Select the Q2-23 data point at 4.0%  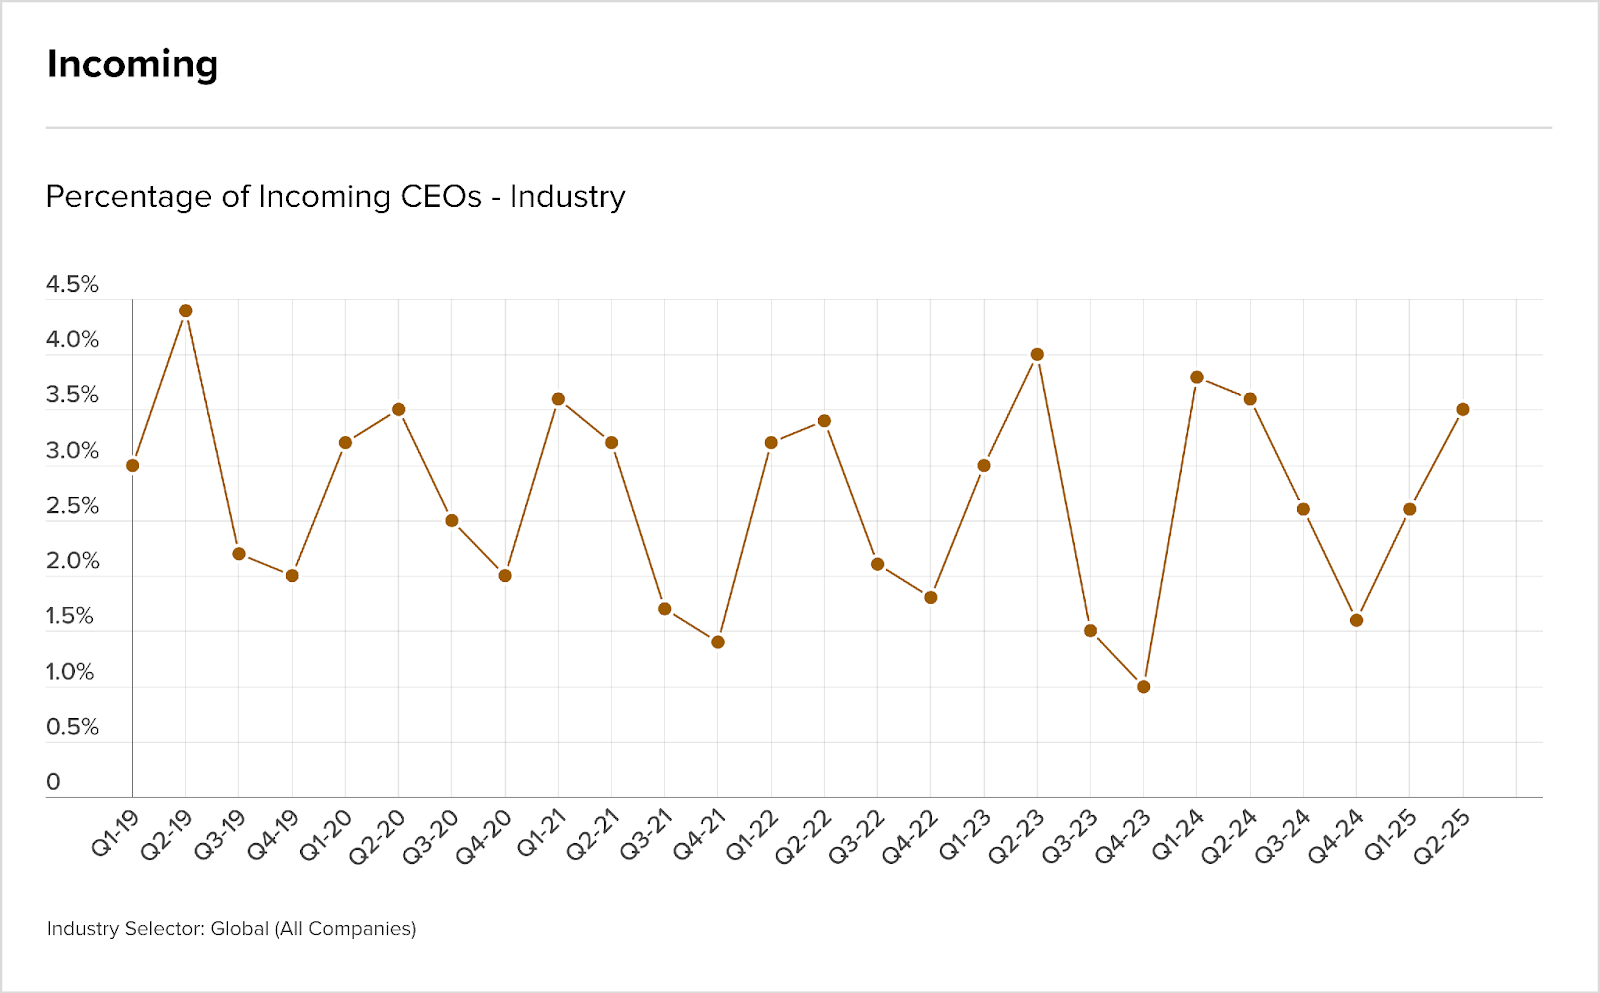pyautogui.click(x=1037, y=354)
